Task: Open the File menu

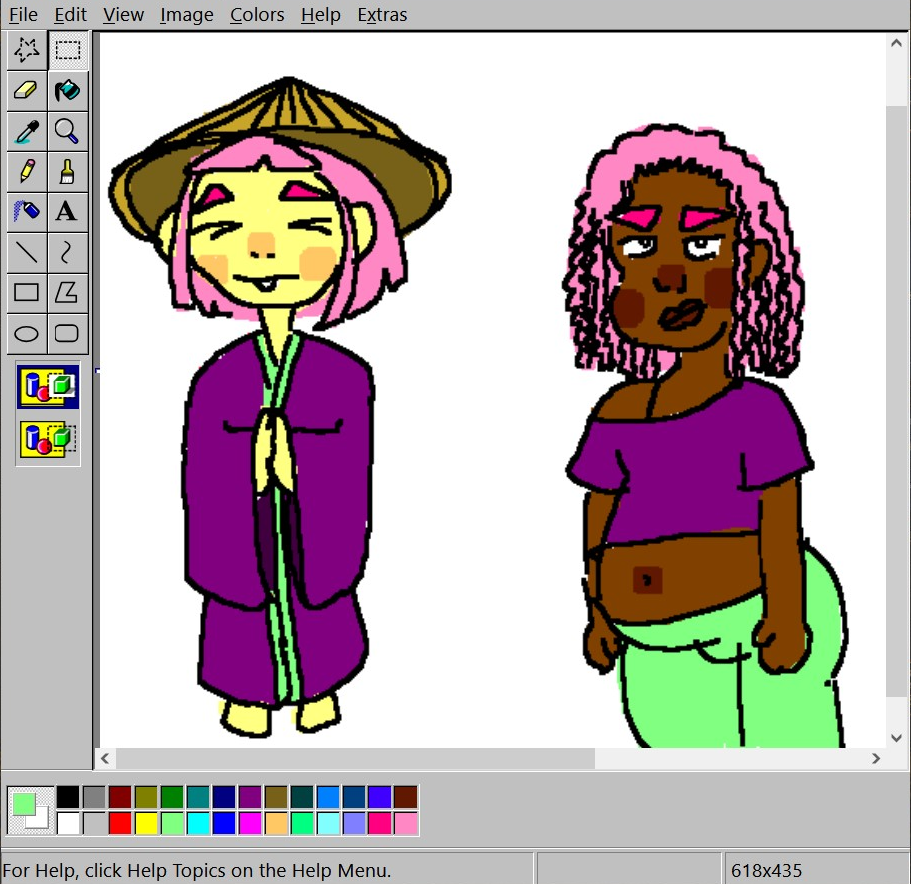Action: tap(23, 15)
